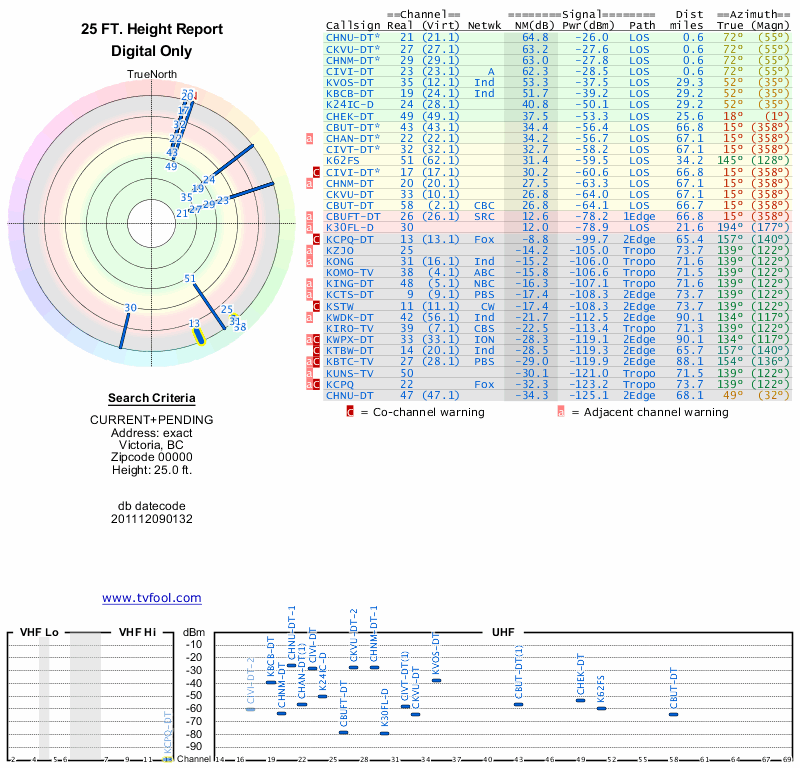Click K62FS marker in spectrum chart

pos(602,708)
